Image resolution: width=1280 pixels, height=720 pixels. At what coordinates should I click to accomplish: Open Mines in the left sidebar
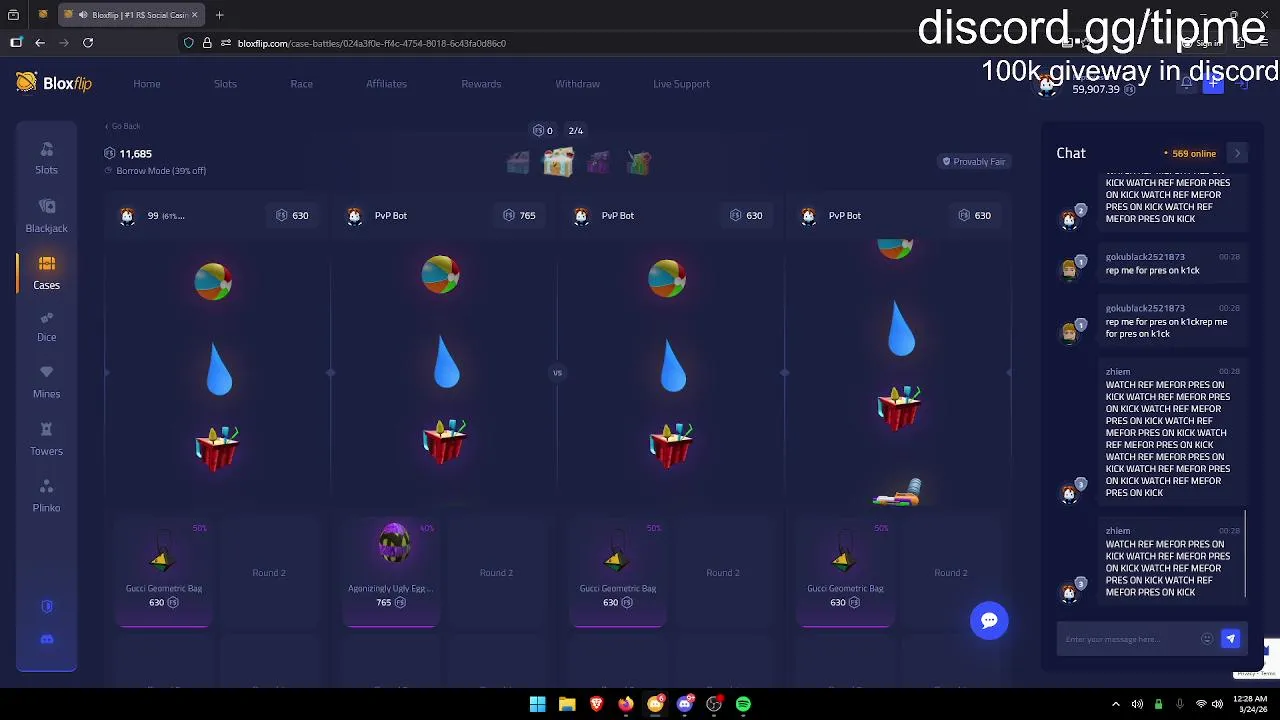click(46, 382)
